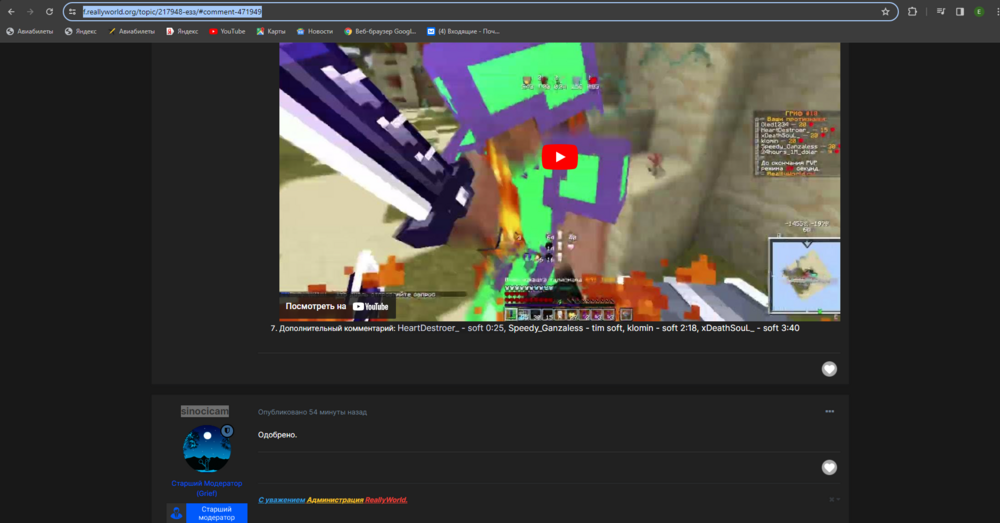This screenshot has width=1000, height=523.
Task: Like the first post with heart icon
Action: [829, 369]
